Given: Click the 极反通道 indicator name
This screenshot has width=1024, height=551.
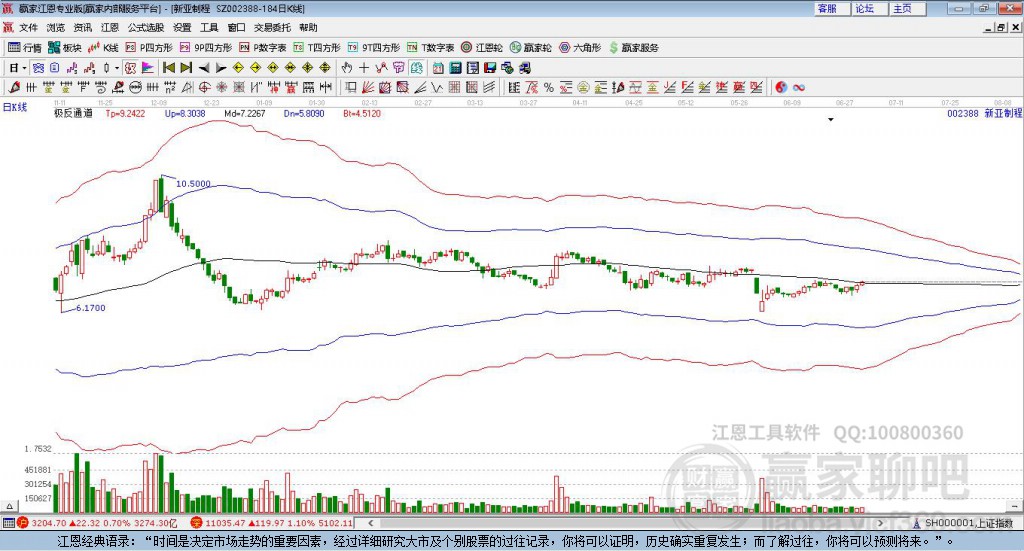Looking at the screenshot, I should click(x=73, y=114).
